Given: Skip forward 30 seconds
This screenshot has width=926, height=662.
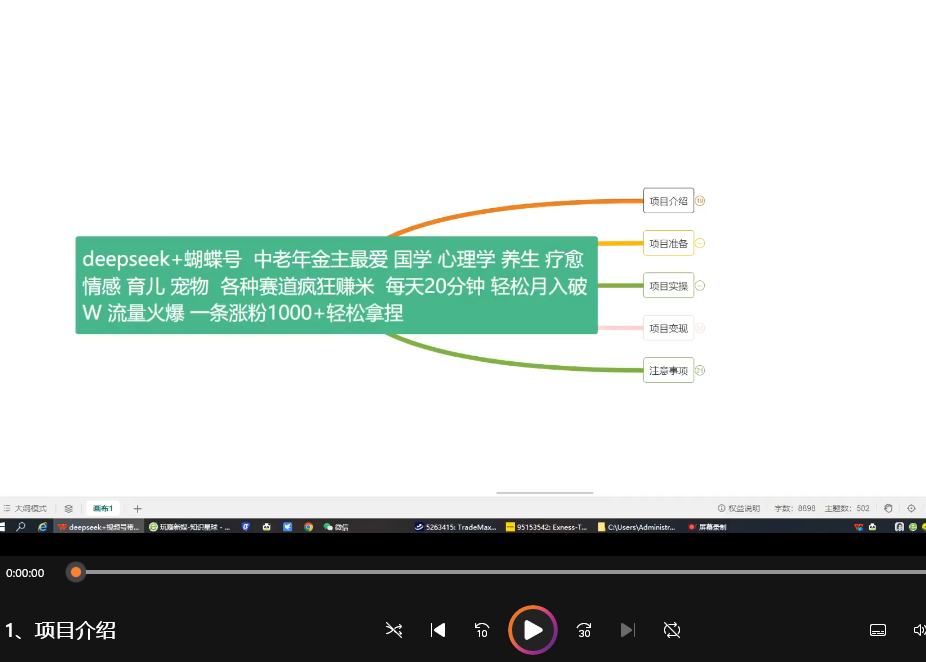Looking at the screenshot, I should (x=584, y=630).
